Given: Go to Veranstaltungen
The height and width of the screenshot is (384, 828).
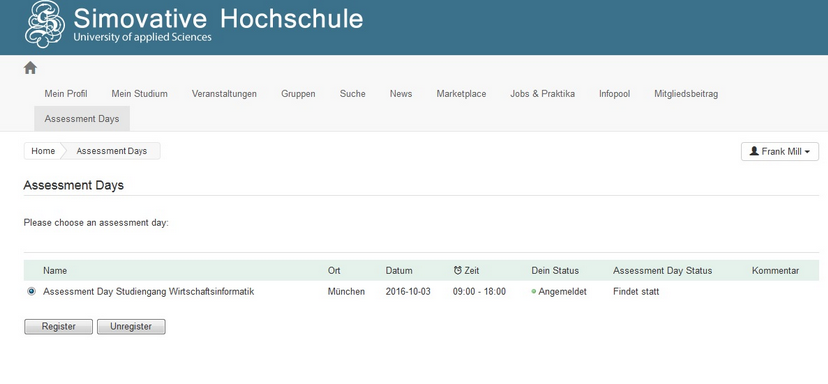Looking at the screenshot, I should [224, 93].
